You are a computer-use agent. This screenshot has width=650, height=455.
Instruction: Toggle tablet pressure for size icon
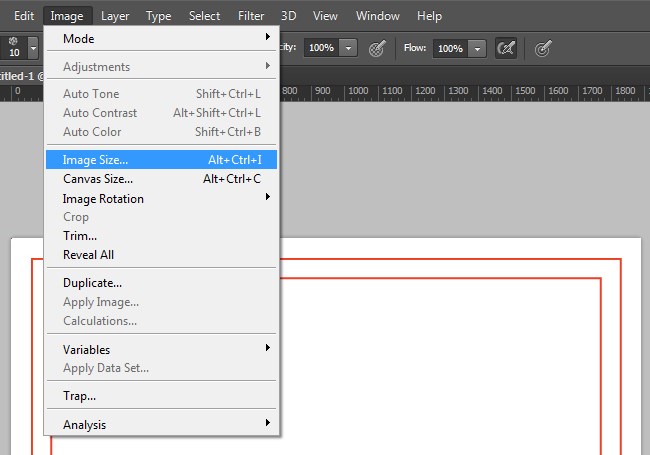coord(543,48)
